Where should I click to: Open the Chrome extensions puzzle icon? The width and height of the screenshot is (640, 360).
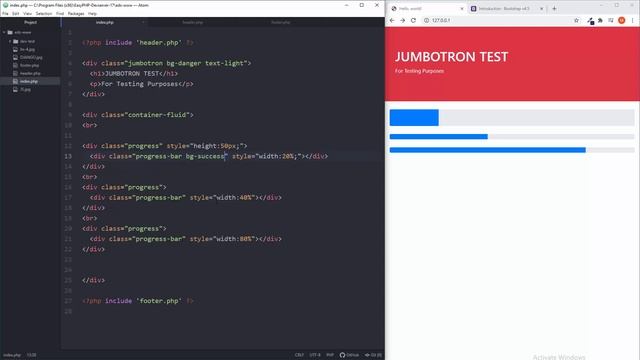(x=600, y=20)
